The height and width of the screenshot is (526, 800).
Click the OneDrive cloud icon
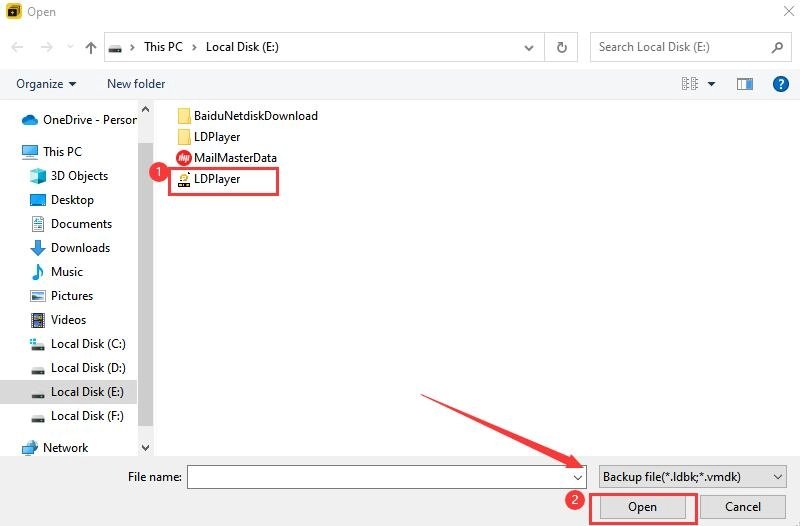(30, 120)
